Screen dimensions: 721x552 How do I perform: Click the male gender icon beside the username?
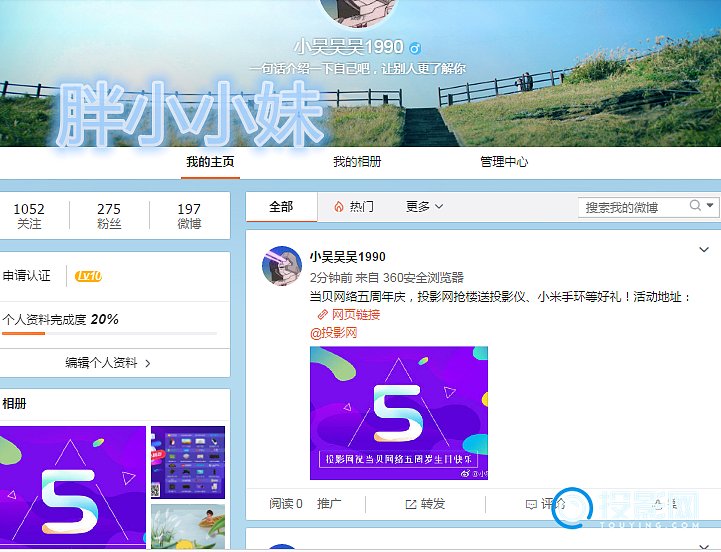coord(415,48)
